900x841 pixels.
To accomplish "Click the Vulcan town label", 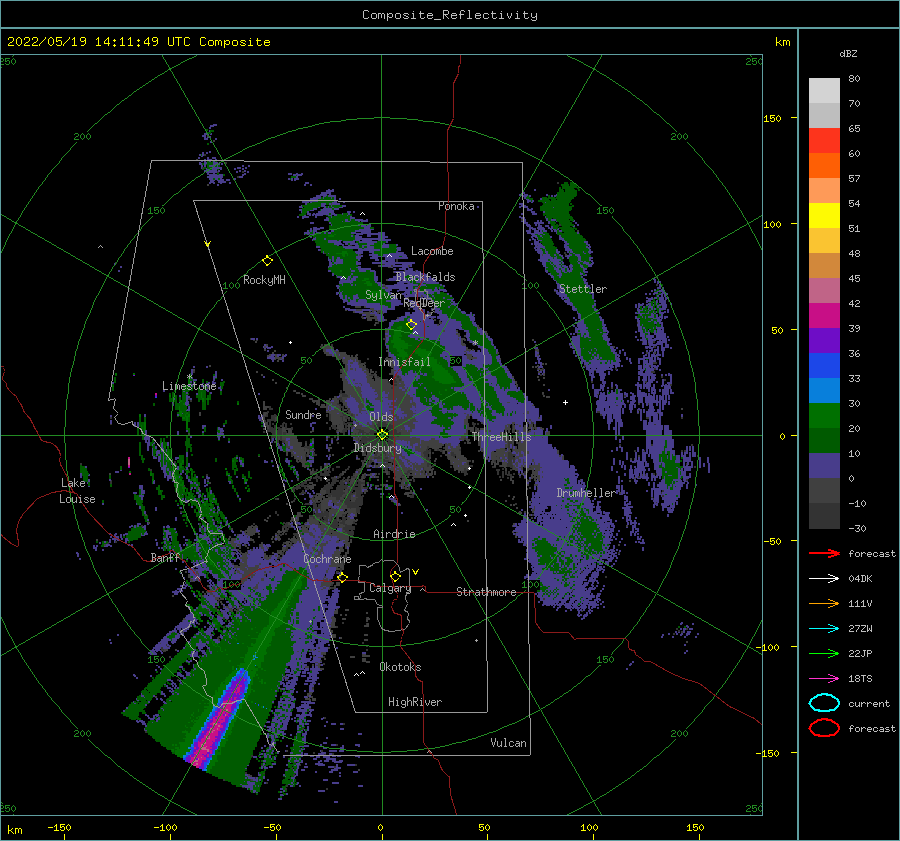I will 509,743.
